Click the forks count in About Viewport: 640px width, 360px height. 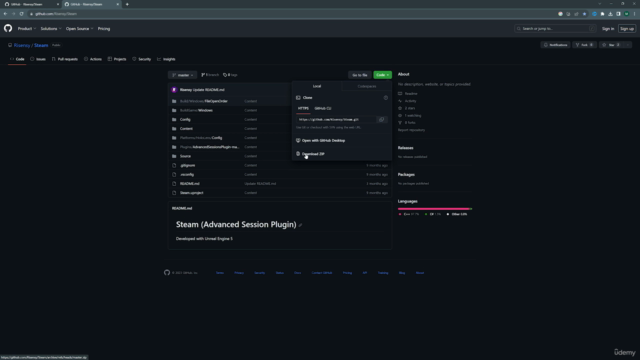point(407,122)
